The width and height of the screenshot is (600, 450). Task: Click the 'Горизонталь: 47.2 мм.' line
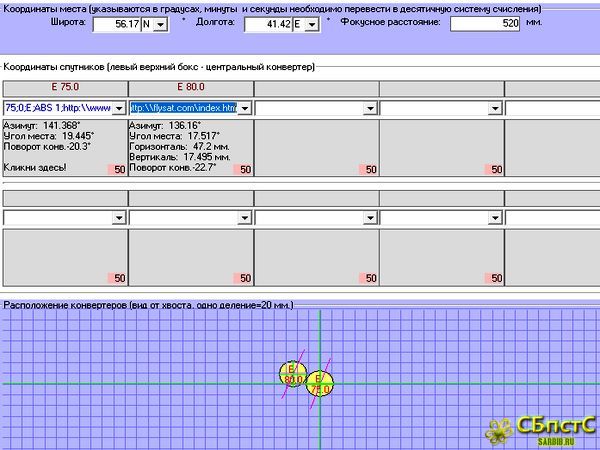coord(179,147)
